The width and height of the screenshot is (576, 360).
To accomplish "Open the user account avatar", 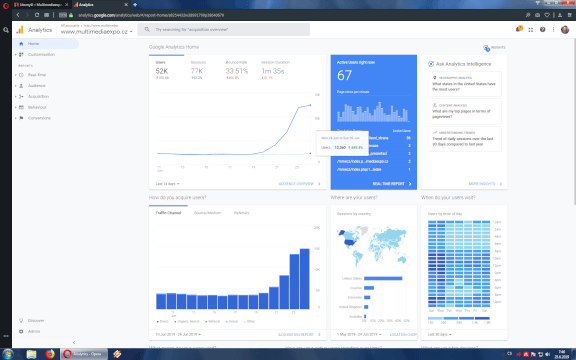I will (565, 29).
